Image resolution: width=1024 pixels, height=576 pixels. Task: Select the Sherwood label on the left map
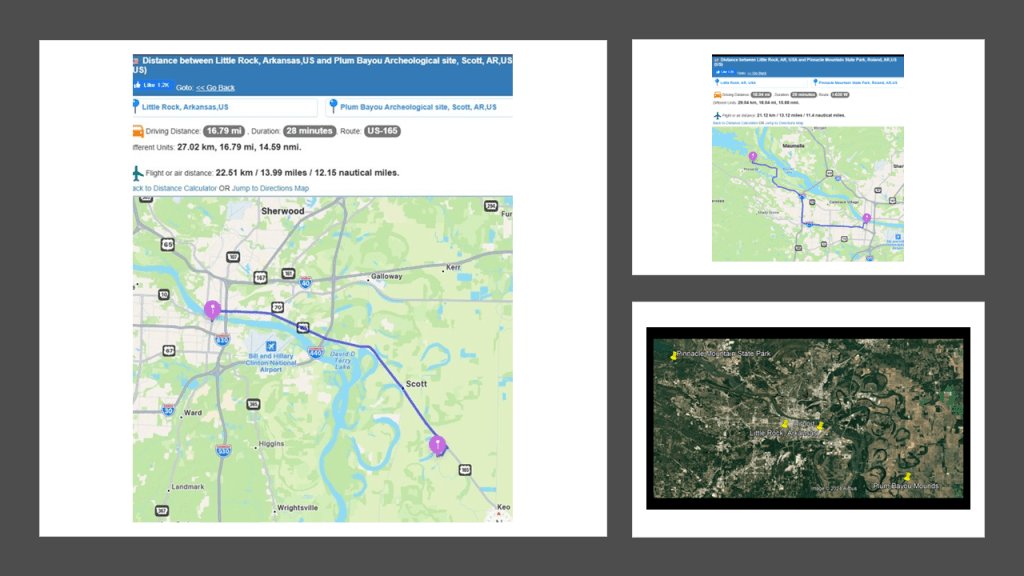tap(282, 211)
